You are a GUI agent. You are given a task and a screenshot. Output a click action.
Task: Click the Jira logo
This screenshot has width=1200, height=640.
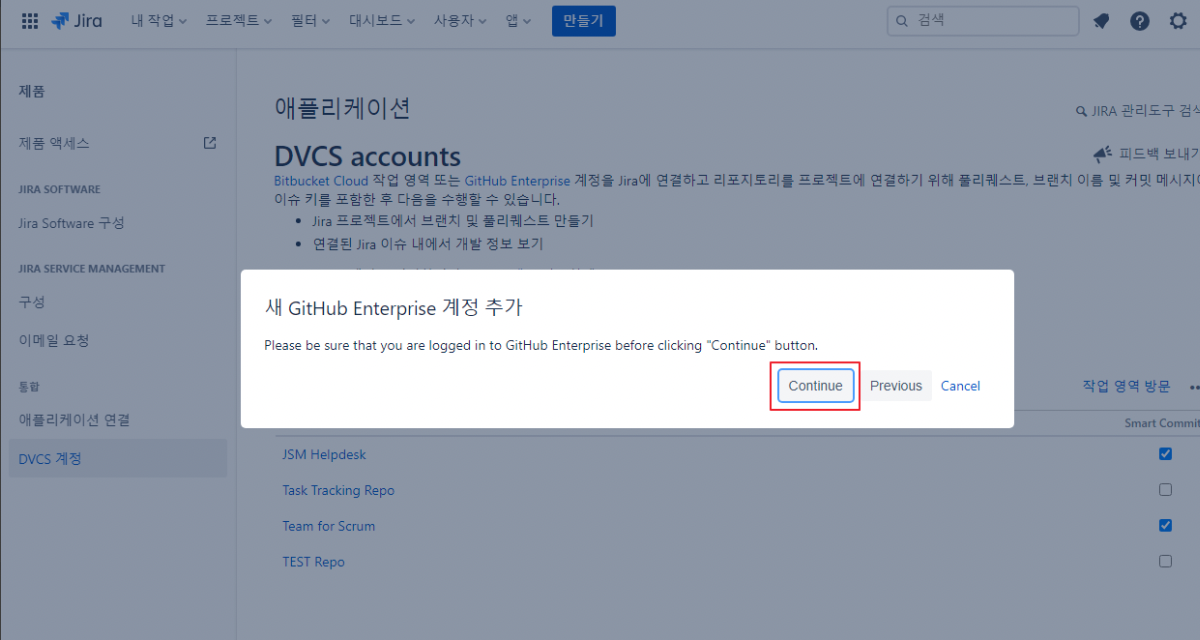coord(77,20)
